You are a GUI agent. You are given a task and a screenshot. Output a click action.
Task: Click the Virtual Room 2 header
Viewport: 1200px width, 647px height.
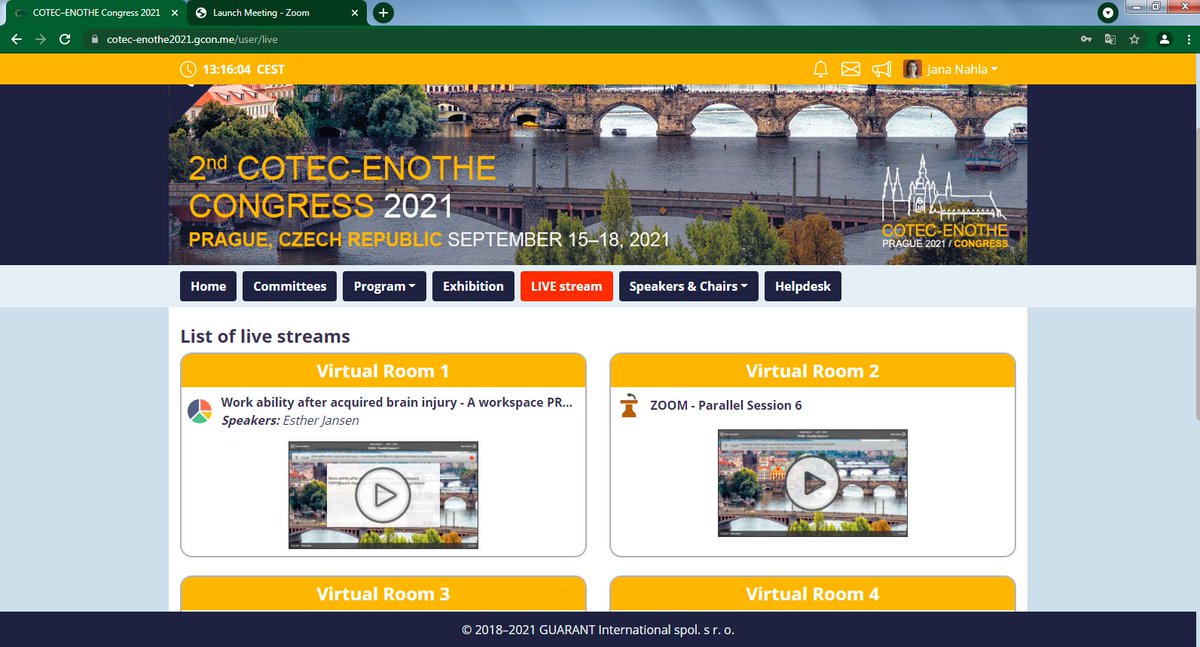click(812, 371)
